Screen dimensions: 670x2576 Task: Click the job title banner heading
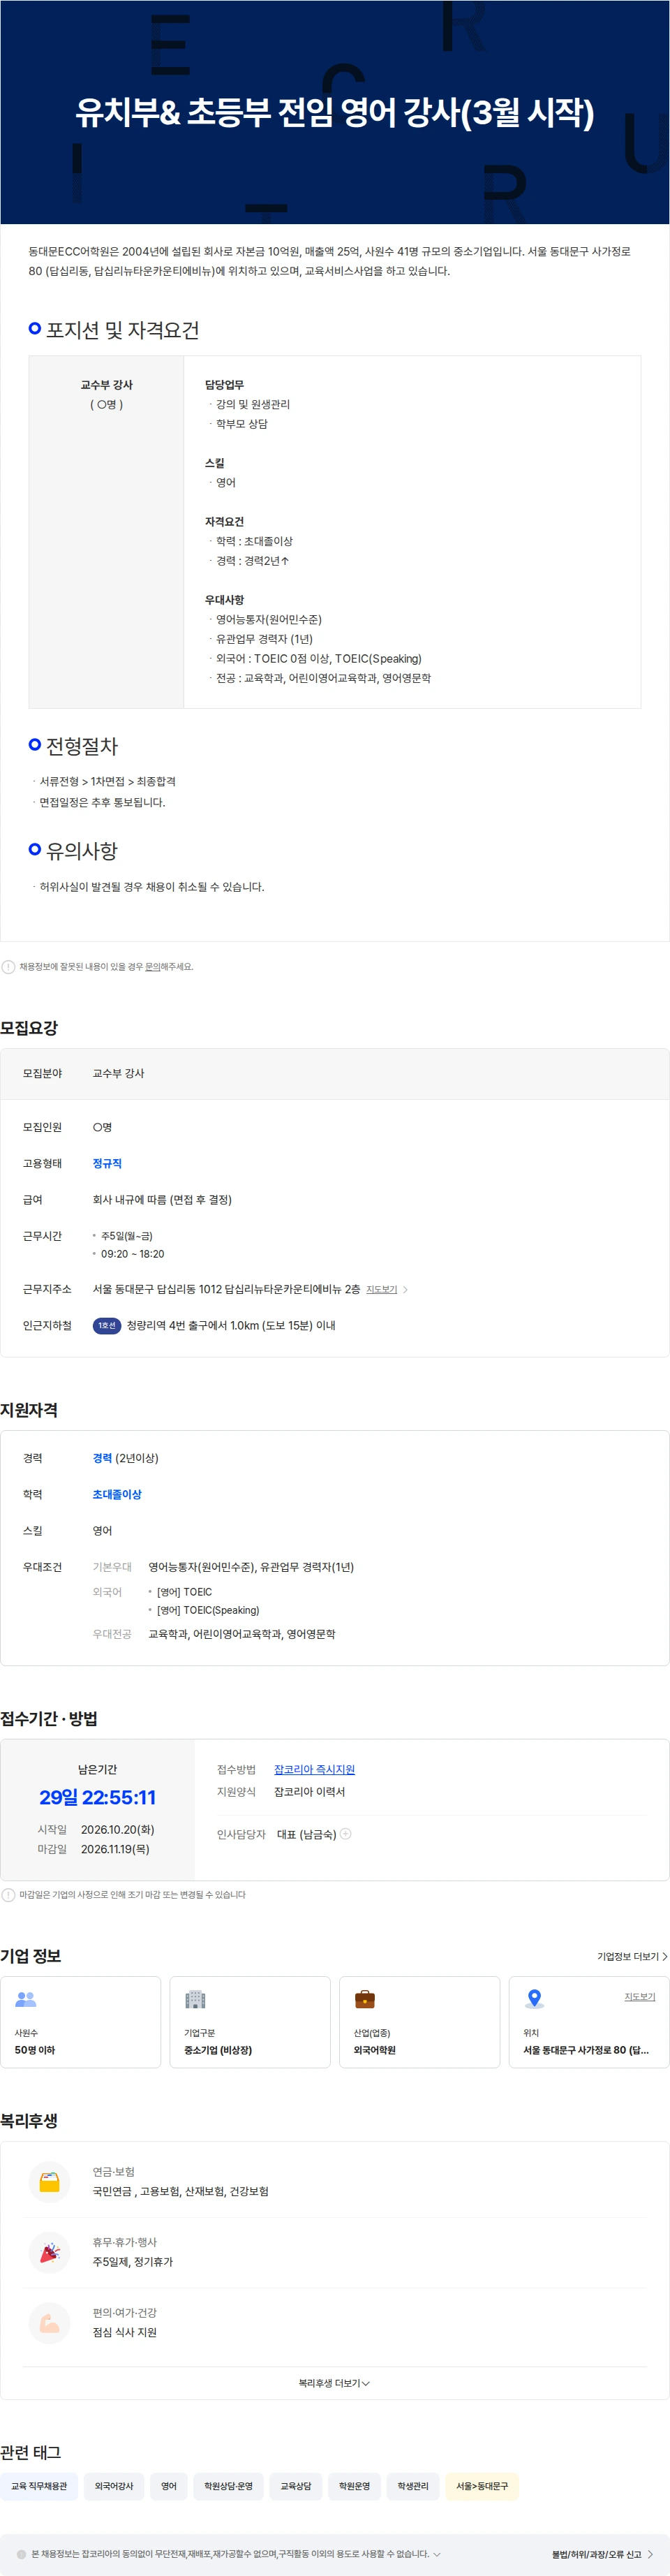tap(335, 112)
